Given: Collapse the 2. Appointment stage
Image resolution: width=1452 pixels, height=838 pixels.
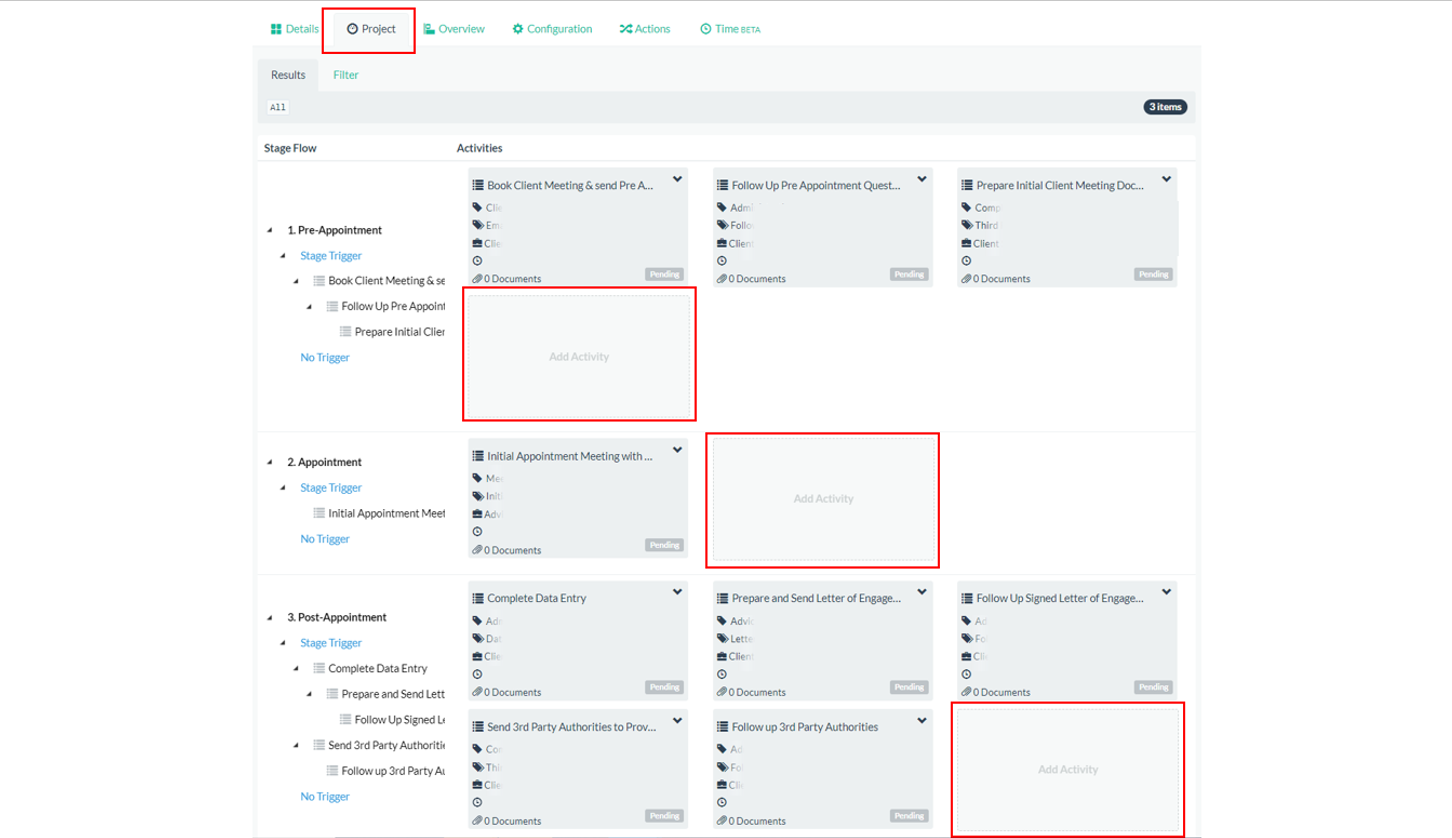Looking at the screenshot, I should point(270,462).
